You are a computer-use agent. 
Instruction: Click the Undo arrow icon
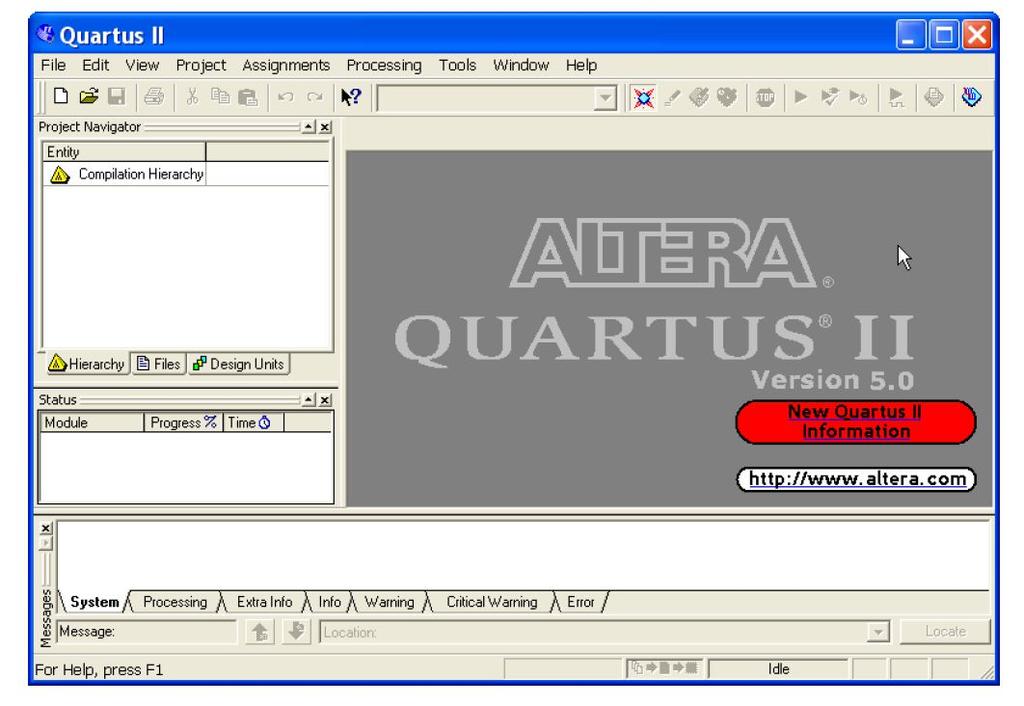285,97
